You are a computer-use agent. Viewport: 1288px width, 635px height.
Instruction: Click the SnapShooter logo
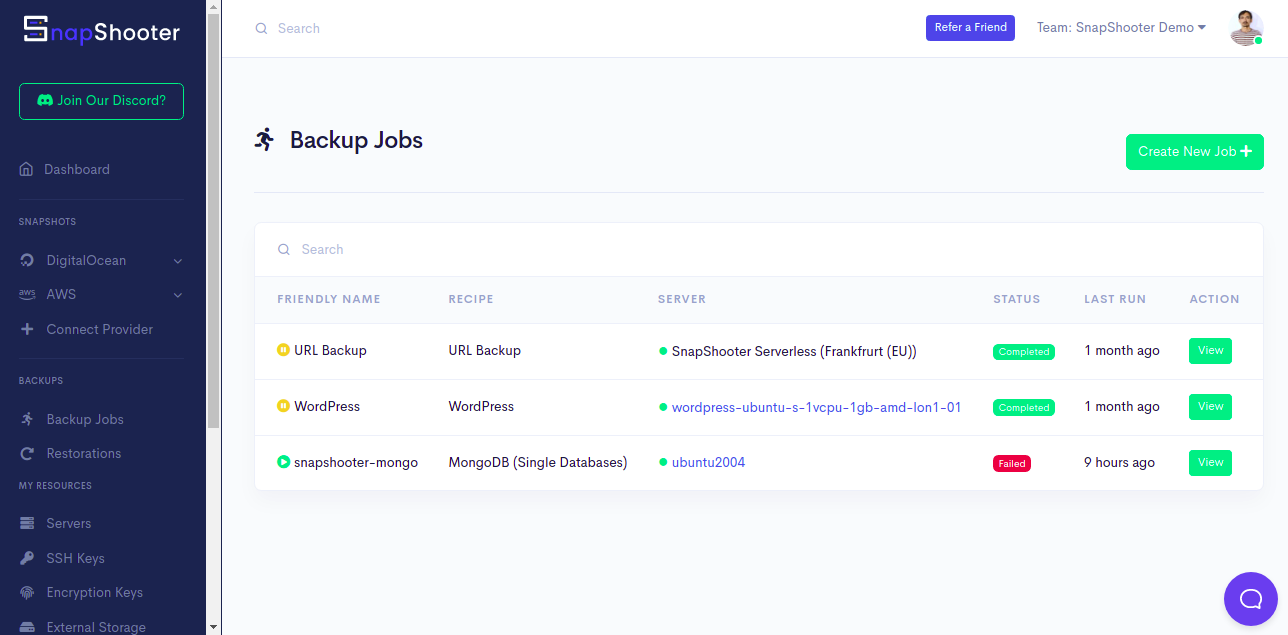101,30
